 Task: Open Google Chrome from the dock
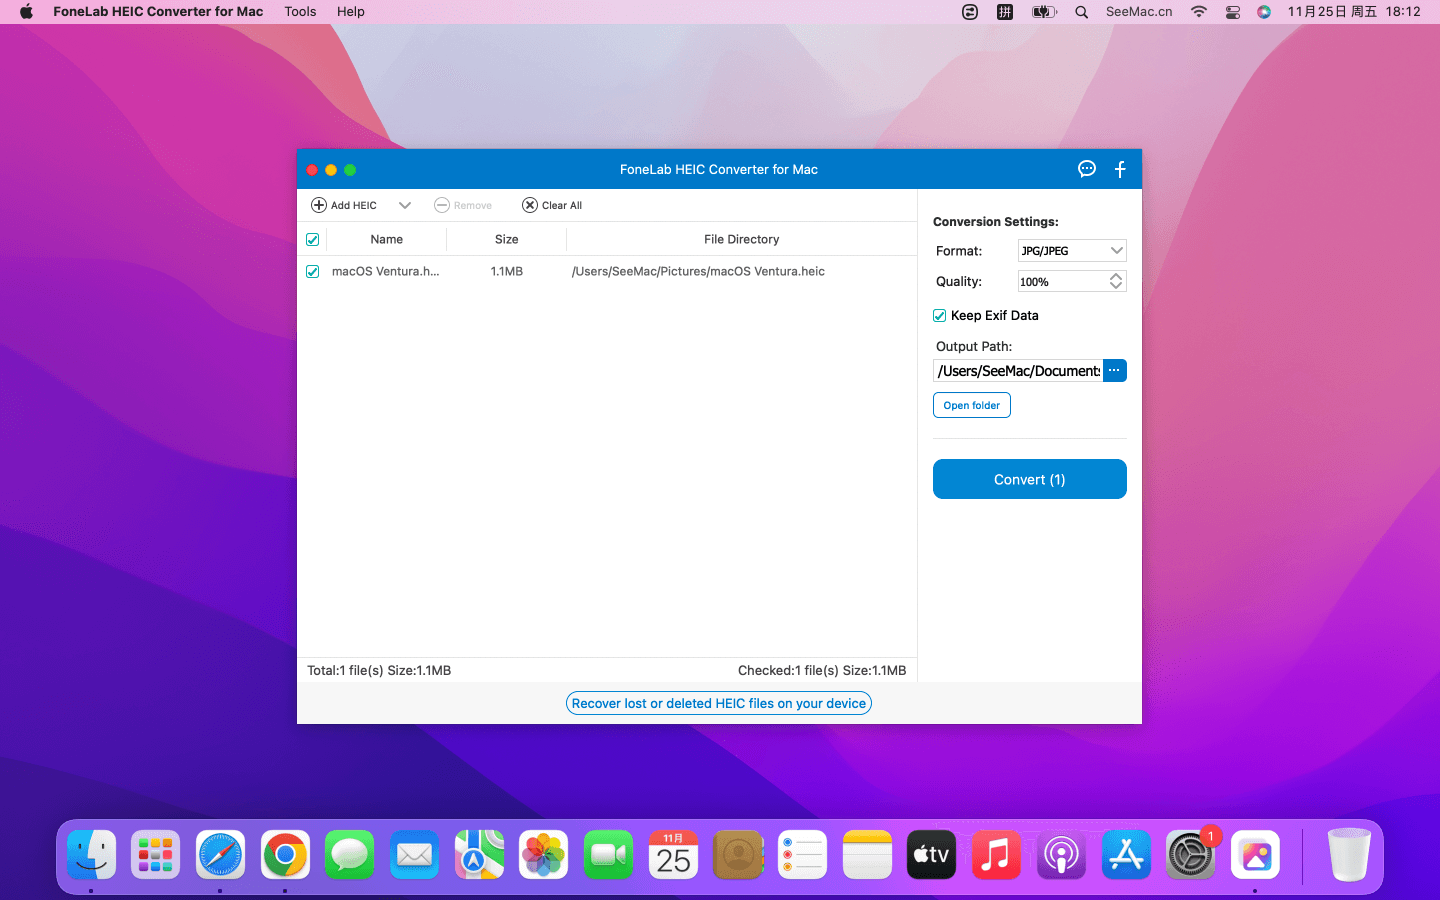pos(285,855)
